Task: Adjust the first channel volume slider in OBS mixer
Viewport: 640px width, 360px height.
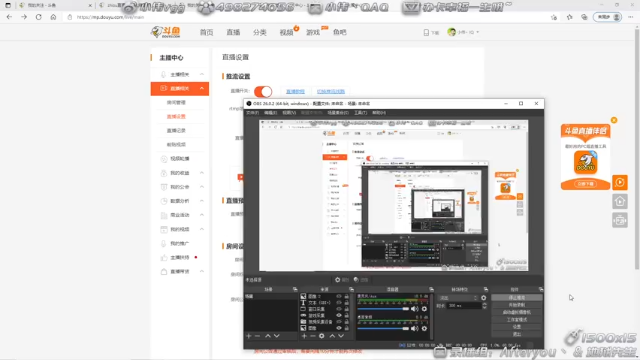Action: point(383,309)
